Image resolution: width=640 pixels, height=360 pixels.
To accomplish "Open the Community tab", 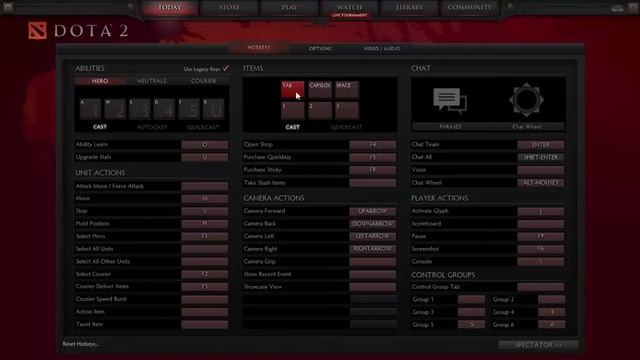I will 469,8.
